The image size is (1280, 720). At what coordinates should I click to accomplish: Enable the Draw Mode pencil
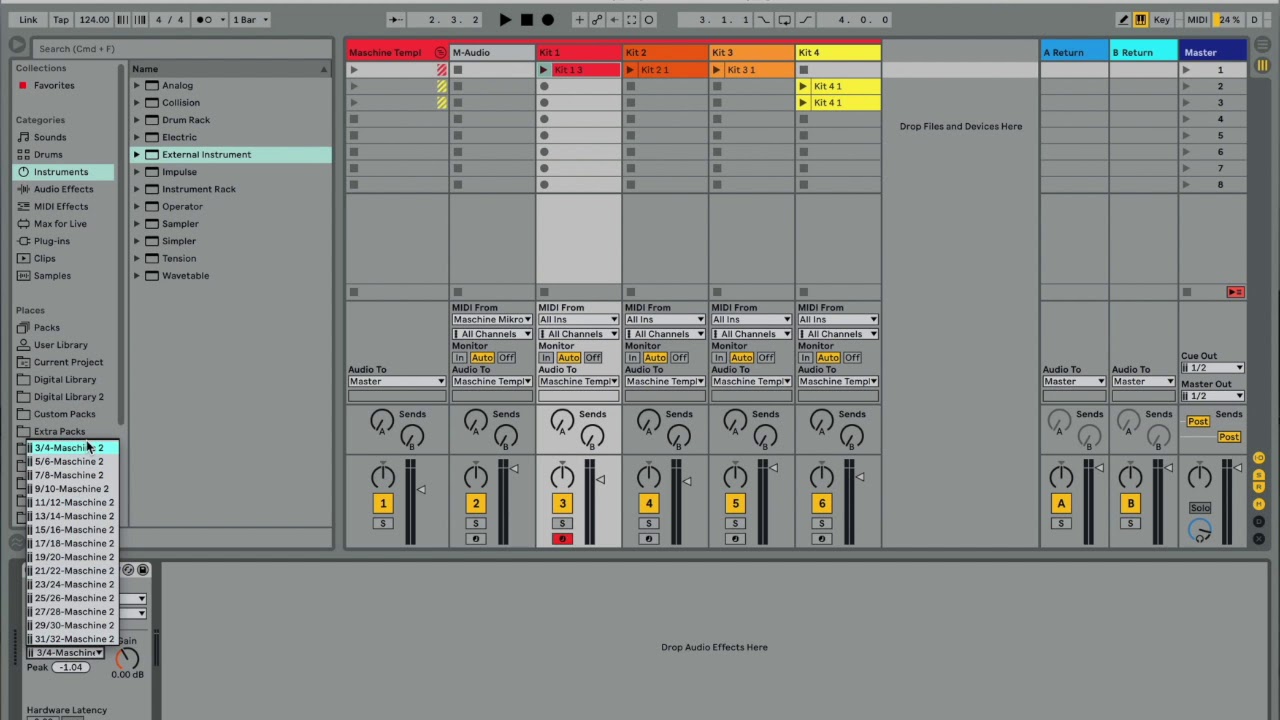click(x=1123, y=20)
